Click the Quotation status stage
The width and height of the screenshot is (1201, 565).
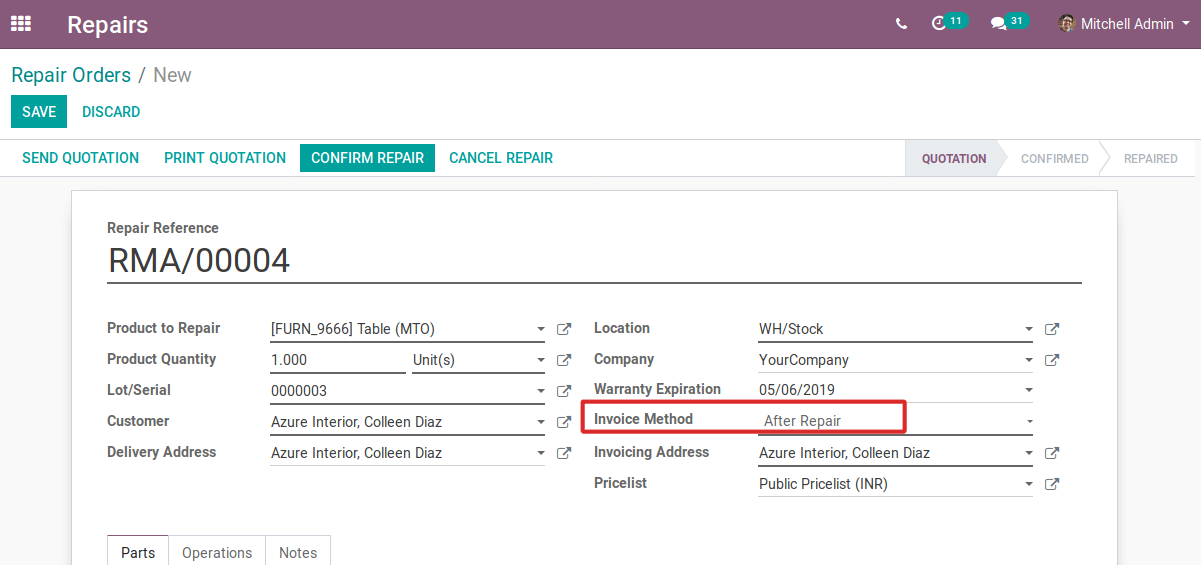[x=953, y=158]
